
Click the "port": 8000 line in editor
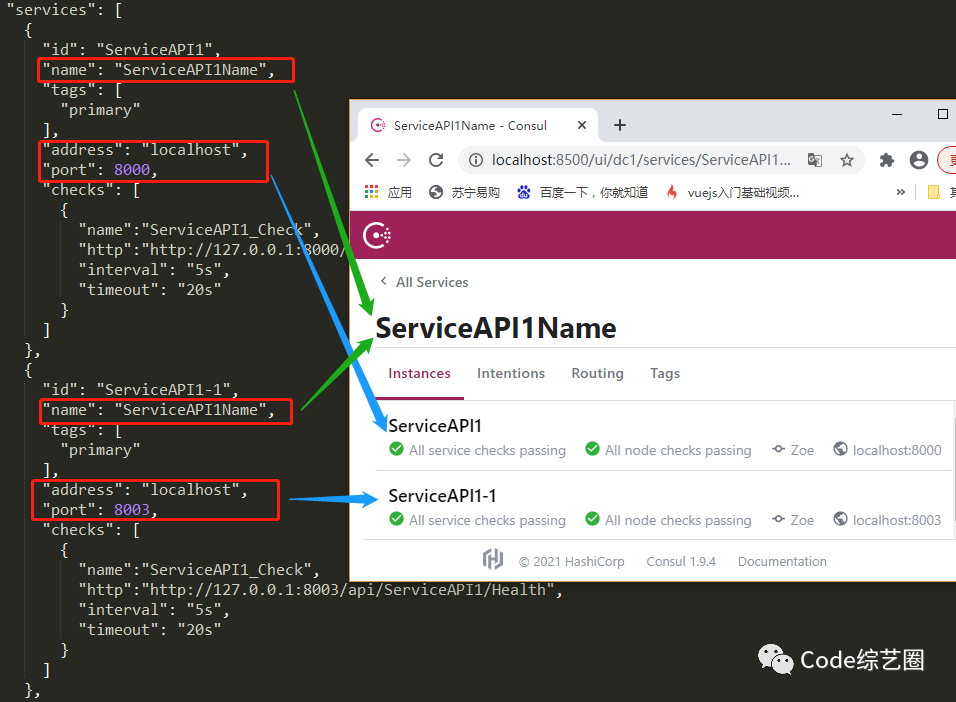point(100,170)
